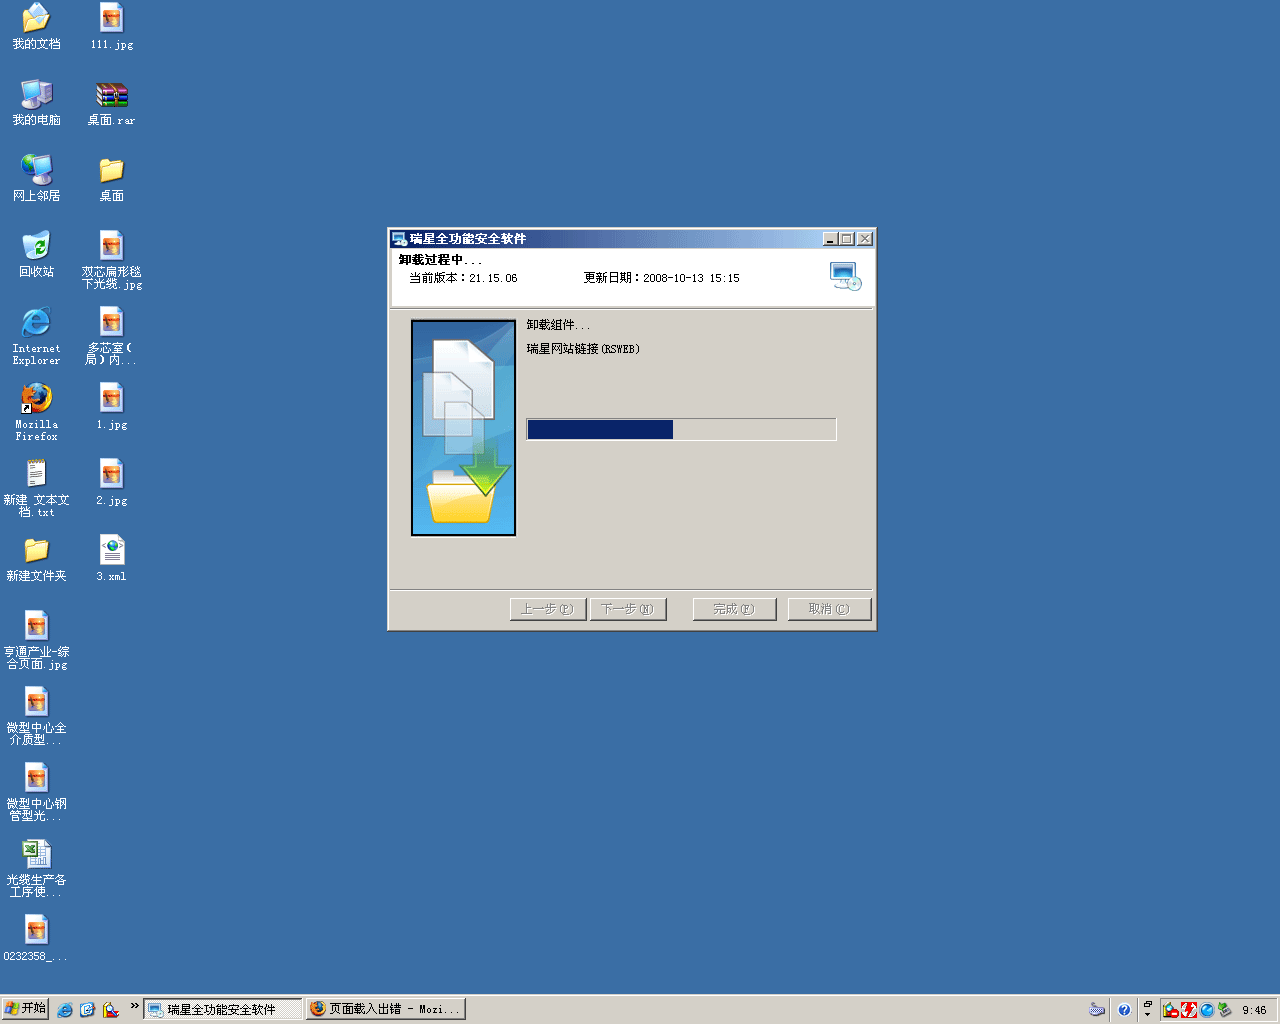Viewport: 1280px width, 1024px height.
Task: Click the 瑞星网站链接(RSWEB) component text
Action: point(583,349)
